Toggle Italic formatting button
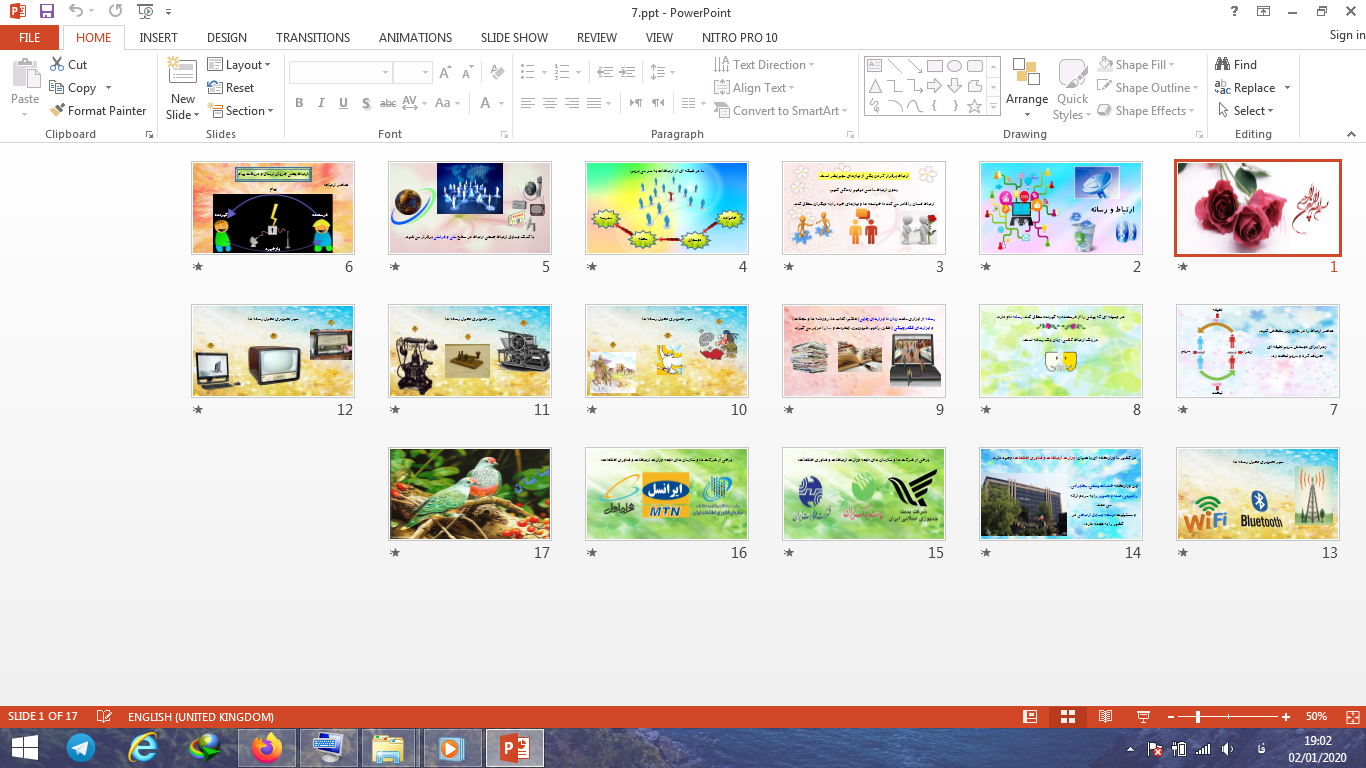The image size is (1366, 768). click(321, 103)
